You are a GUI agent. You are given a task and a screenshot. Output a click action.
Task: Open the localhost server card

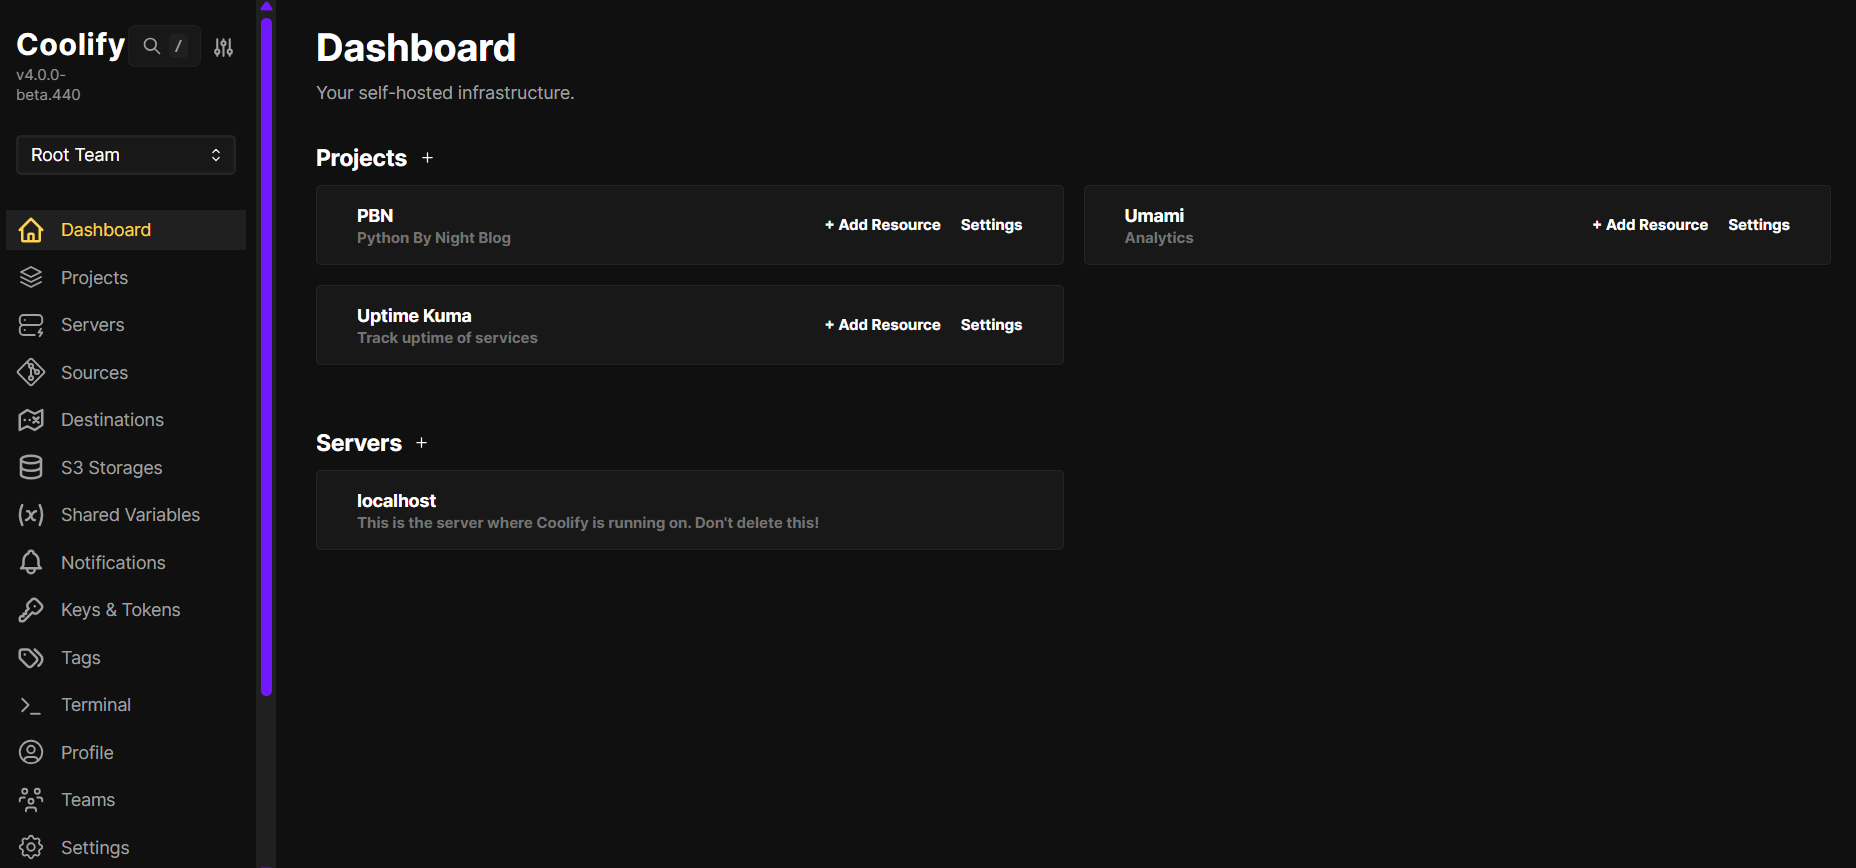[x=689, y=510]
